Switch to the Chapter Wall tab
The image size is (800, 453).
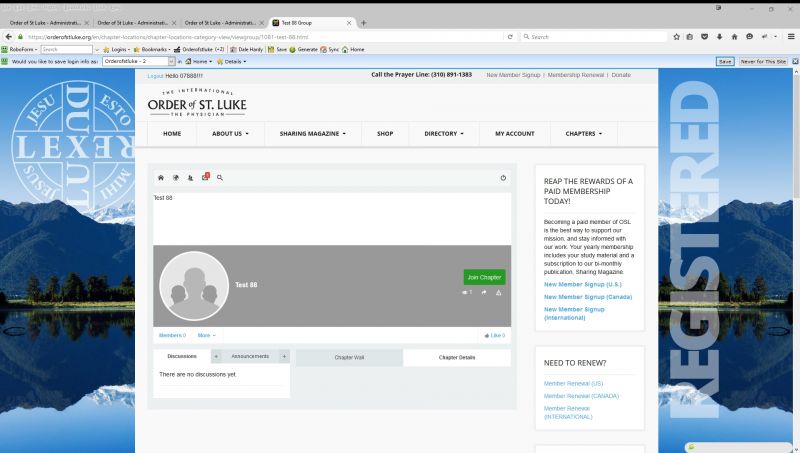pyautogui.click(x=349, y=358)
